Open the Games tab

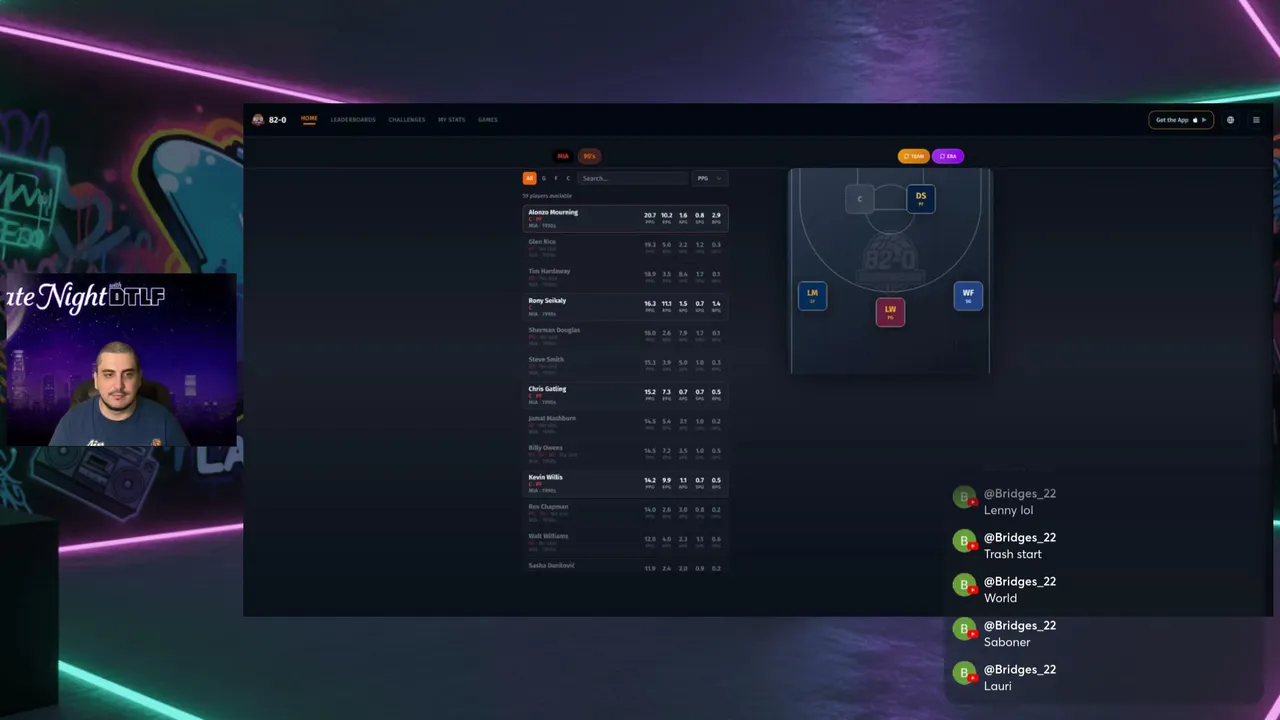point(487,120)
